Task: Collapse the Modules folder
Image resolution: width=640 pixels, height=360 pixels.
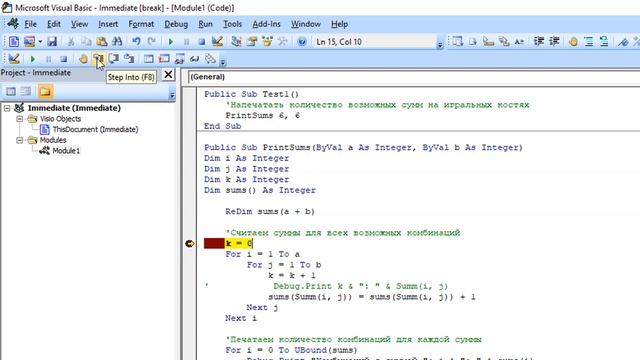Action: click(x=20, y=140)
